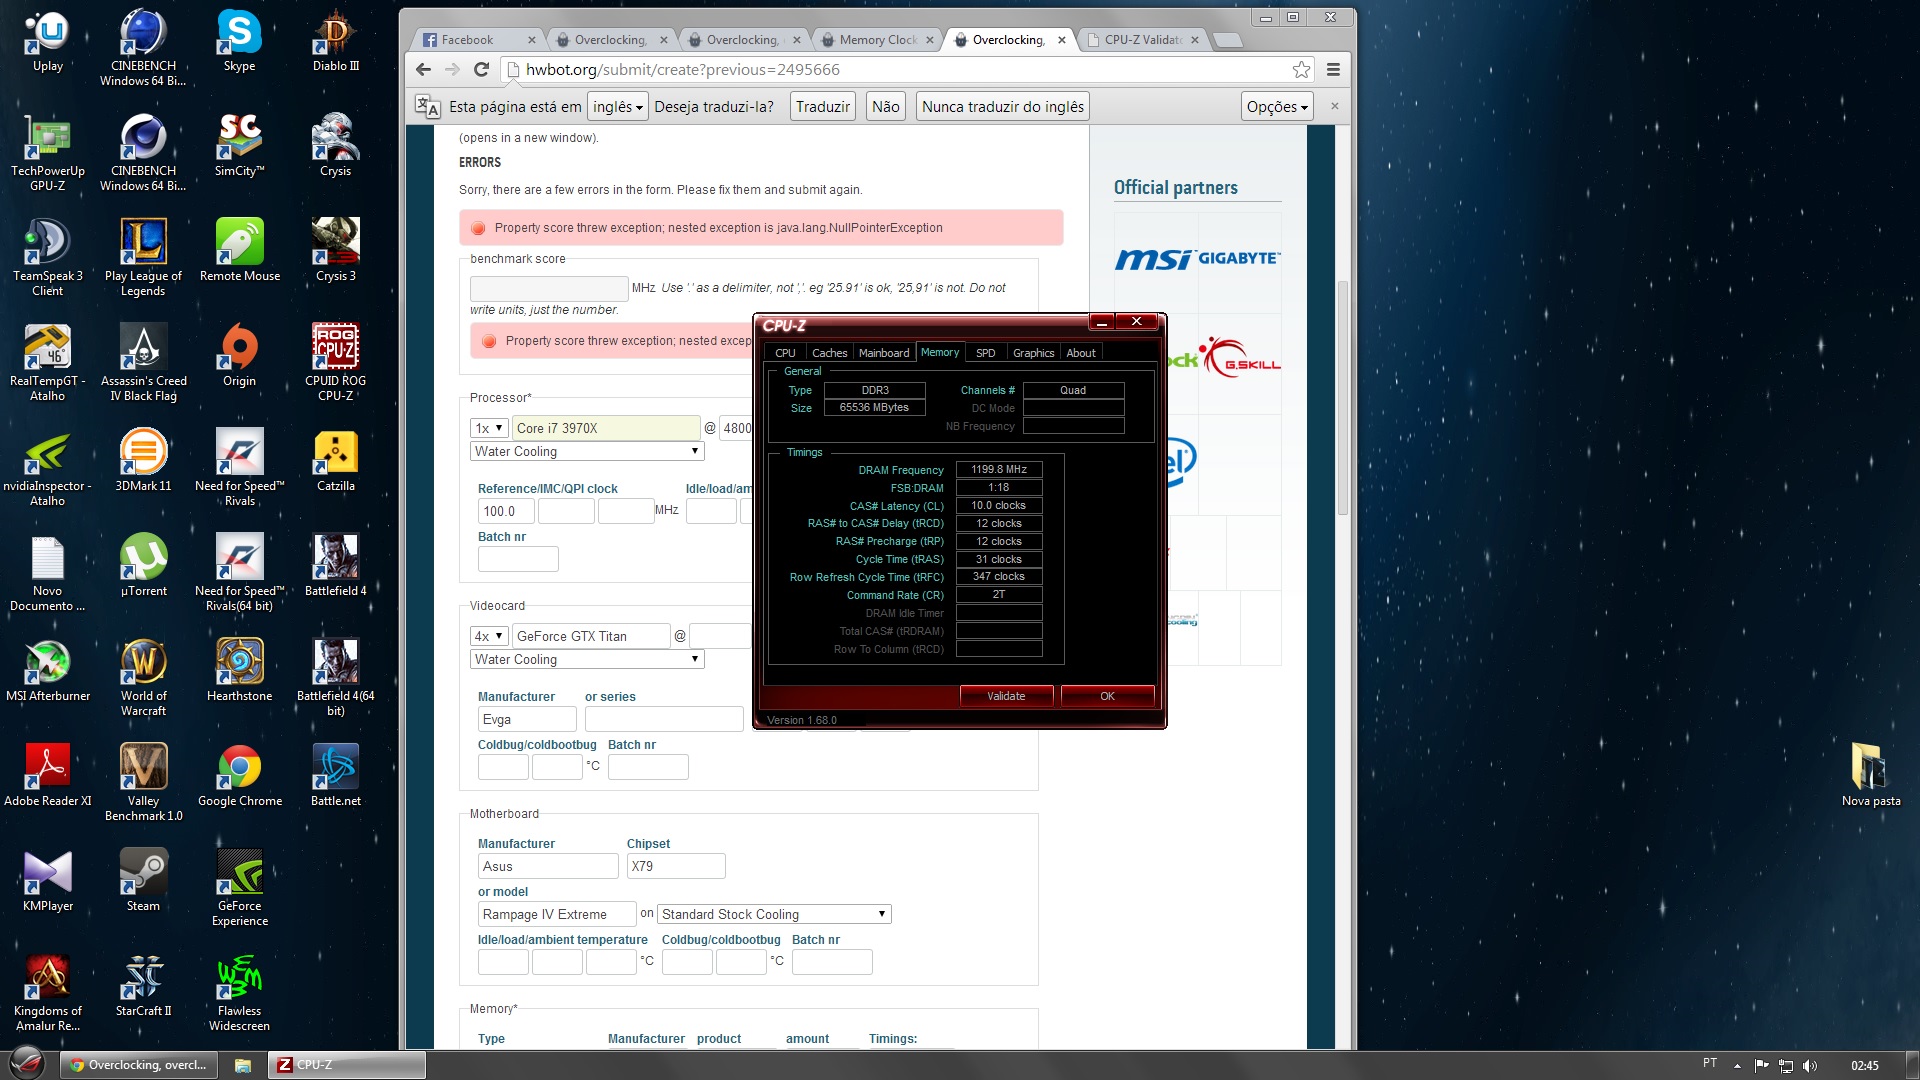
Task: Click the Não translate button
Action: 885,107
